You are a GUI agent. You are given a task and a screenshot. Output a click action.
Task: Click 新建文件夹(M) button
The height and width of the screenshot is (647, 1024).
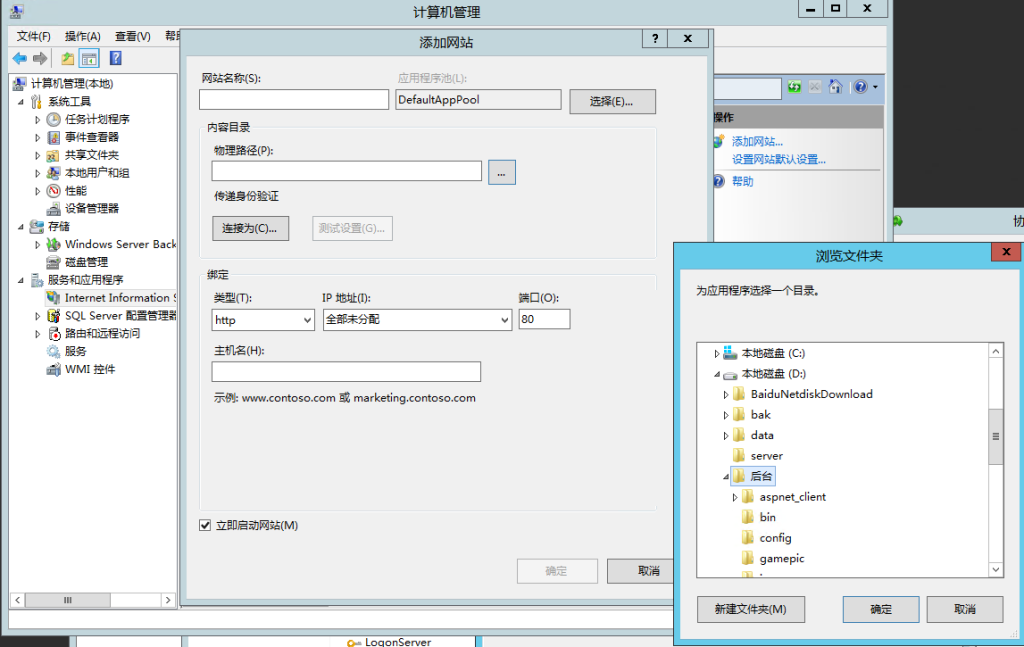pyautogui.click(x=749, y=609)
